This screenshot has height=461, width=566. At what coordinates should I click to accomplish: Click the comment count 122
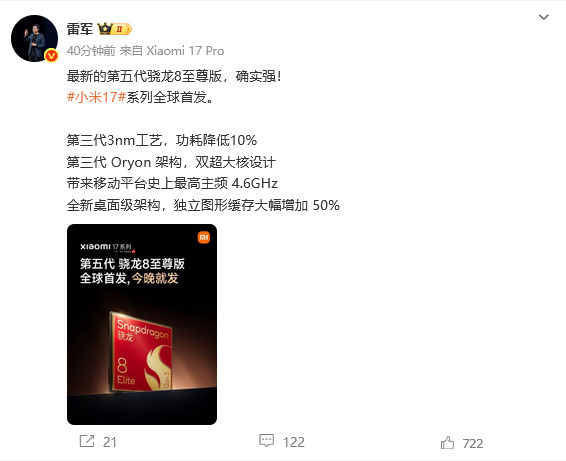coord(293,442)
